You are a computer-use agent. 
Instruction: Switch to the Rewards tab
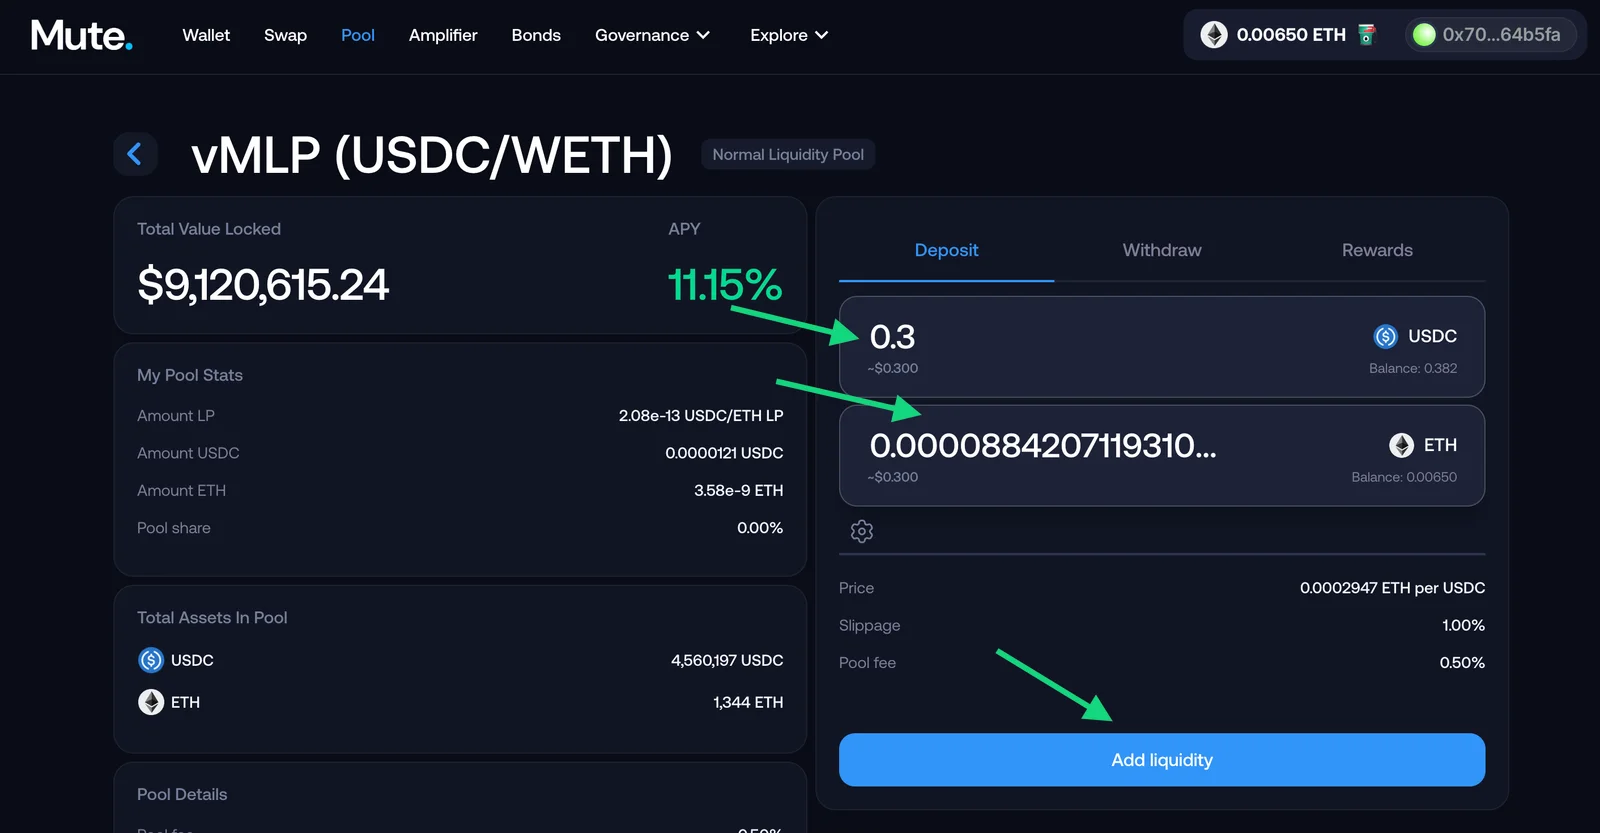pos(1377,250)
